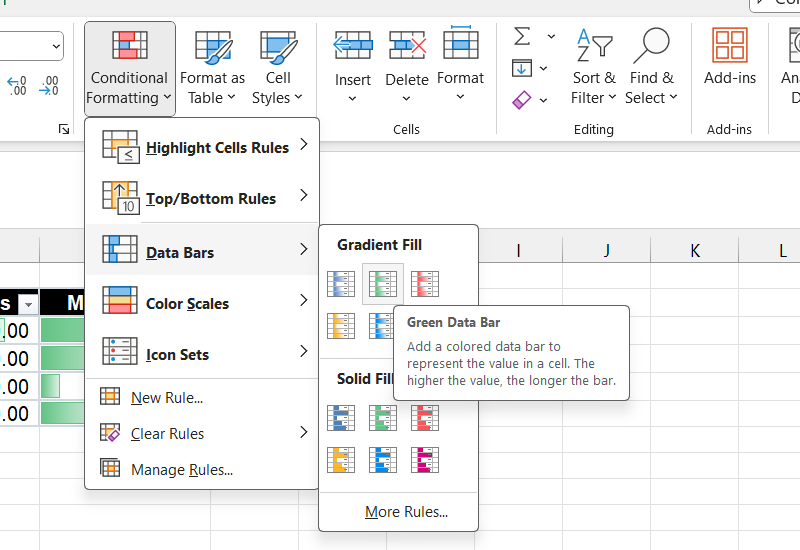This screenshot has height=550, width=800.
Task: Select column K header
Action: 695,250
